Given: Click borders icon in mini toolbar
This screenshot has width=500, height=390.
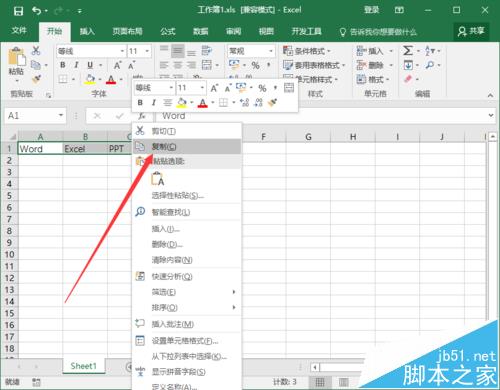Looking at the screenshot, I should (x=223, y=103).
